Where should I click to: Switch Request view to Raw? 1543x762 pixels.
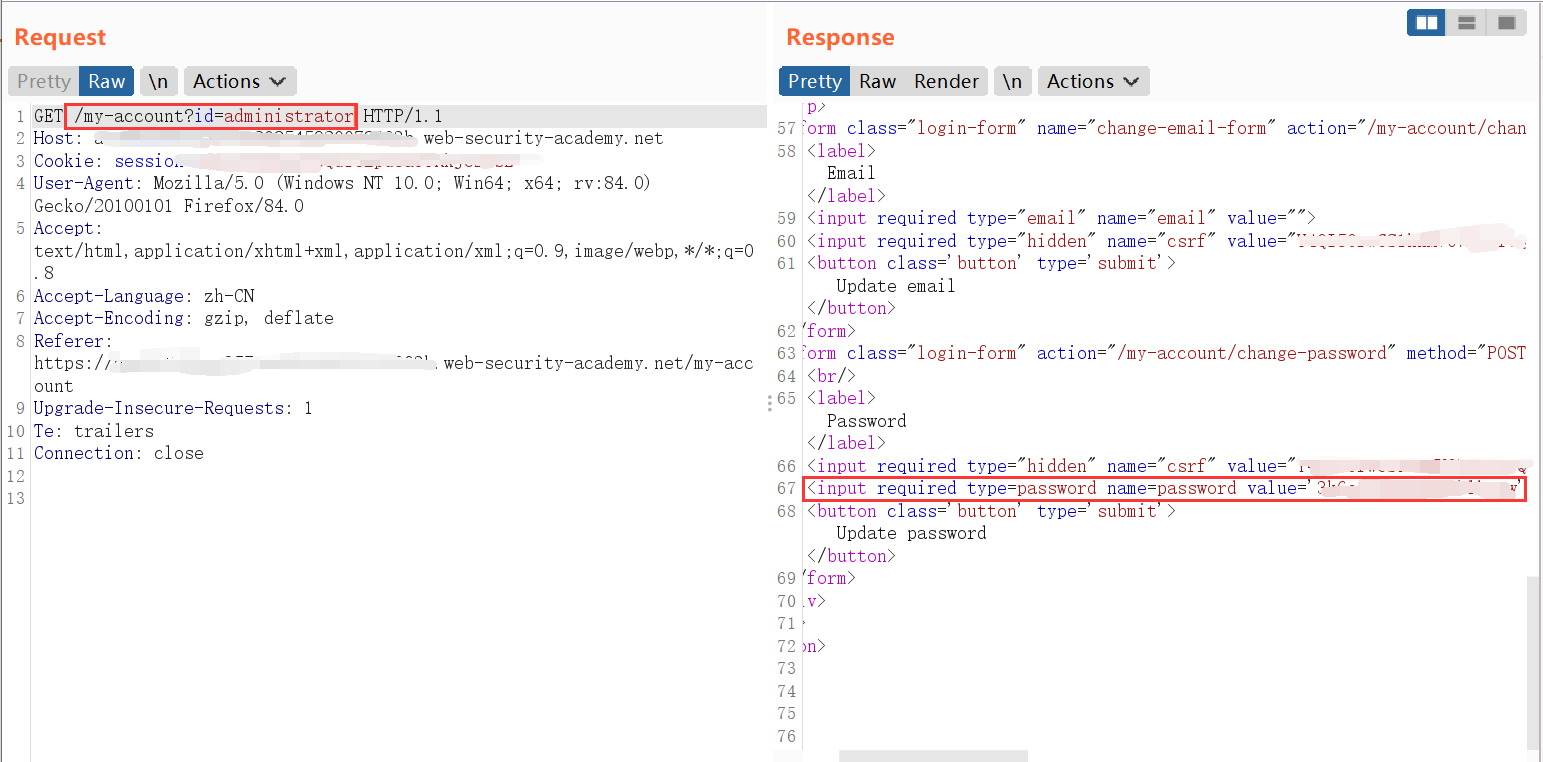coord(106,81)
